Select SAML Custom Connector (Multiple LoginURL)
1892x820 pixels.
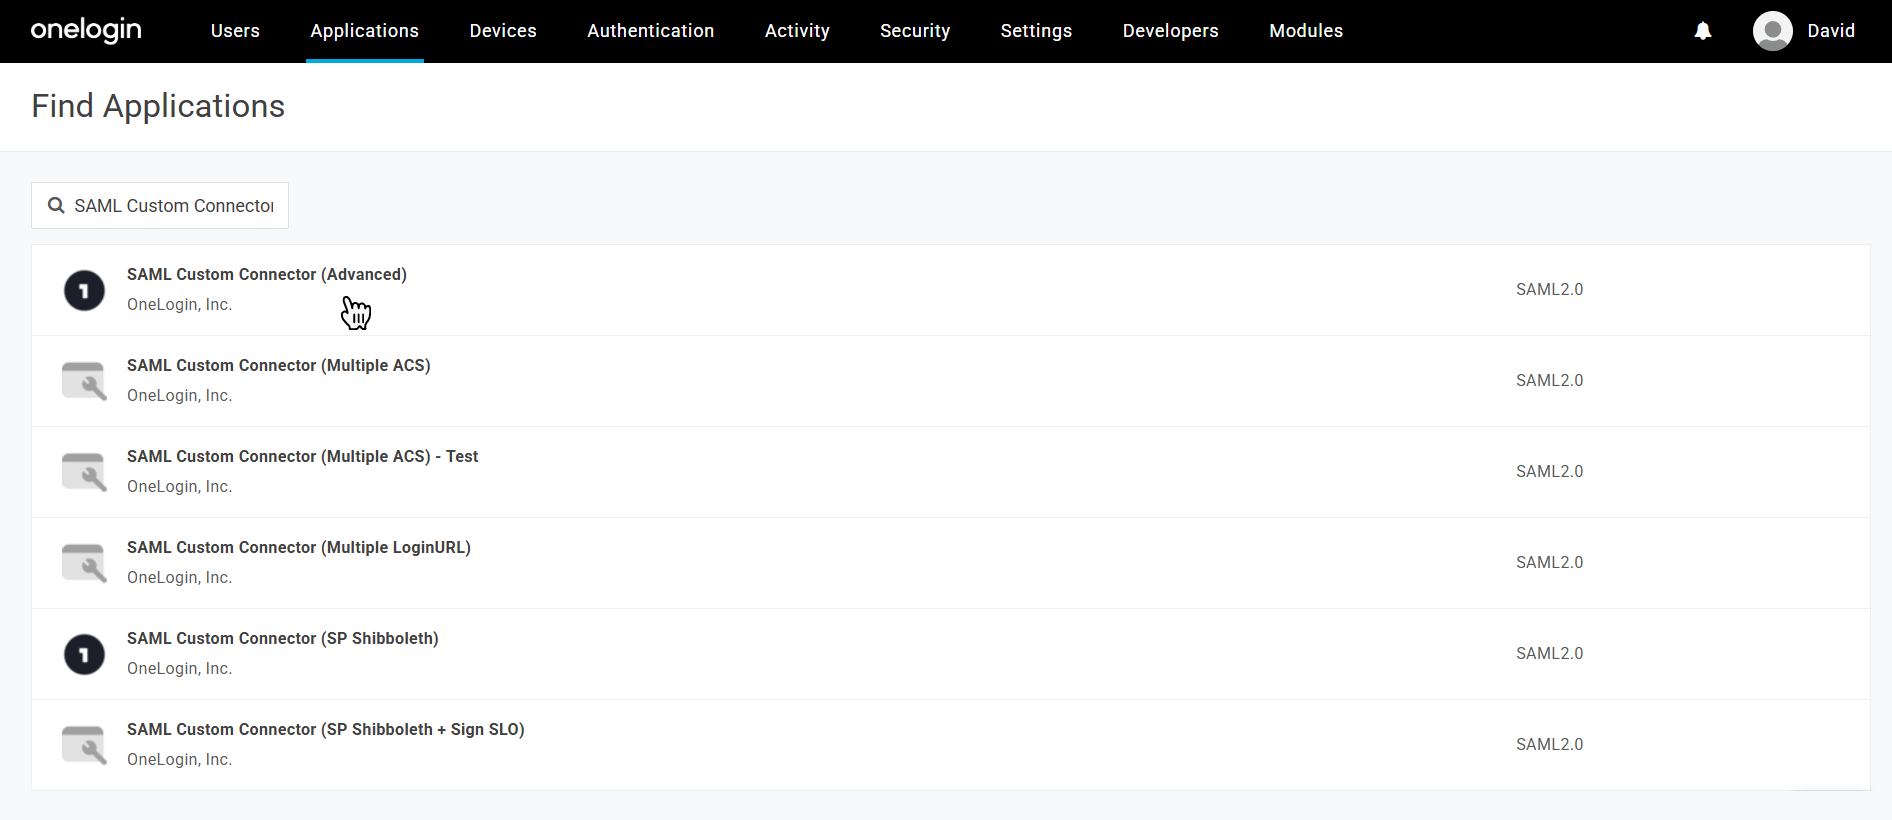299,547
